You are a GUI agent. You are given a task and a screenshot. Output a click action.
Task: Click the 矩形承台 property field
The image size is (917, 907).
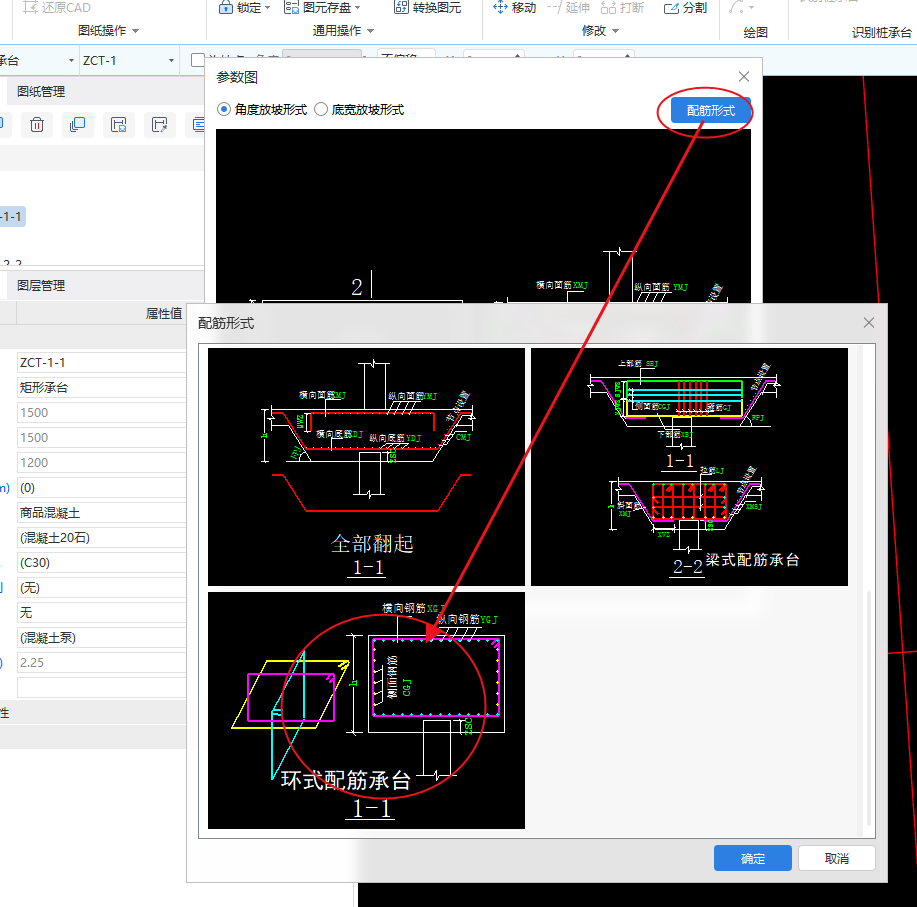102,388
